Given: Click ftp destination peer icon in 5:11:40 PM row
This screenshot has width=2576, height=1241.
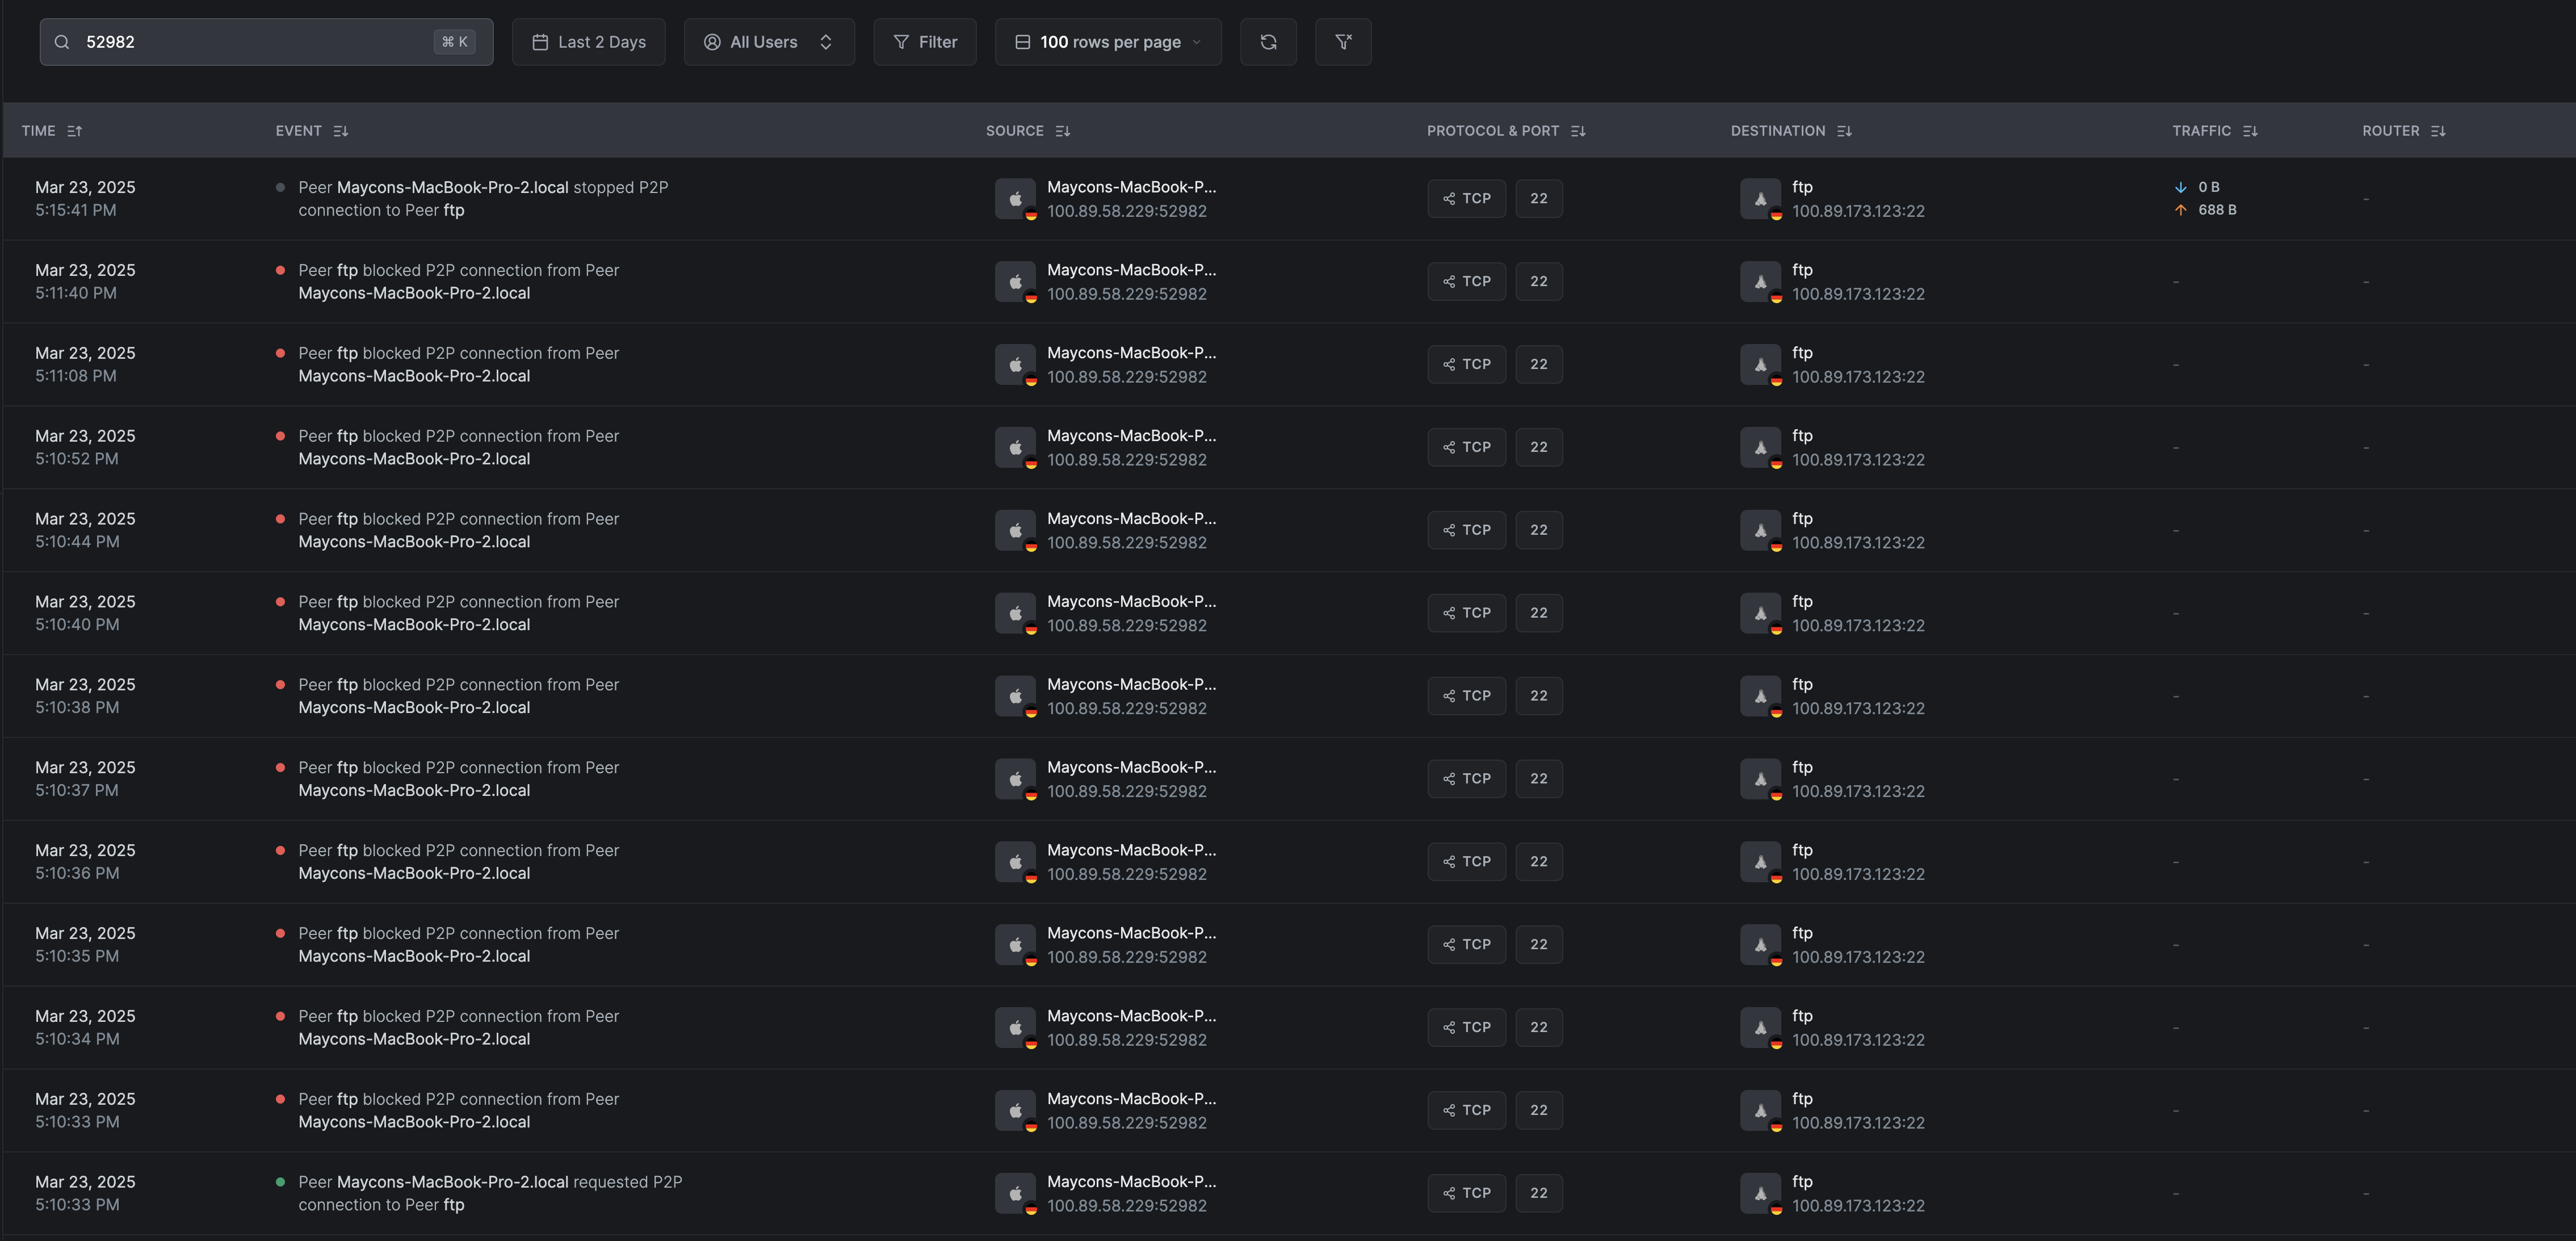Looking at the screenshot, I should (1760, 282).
